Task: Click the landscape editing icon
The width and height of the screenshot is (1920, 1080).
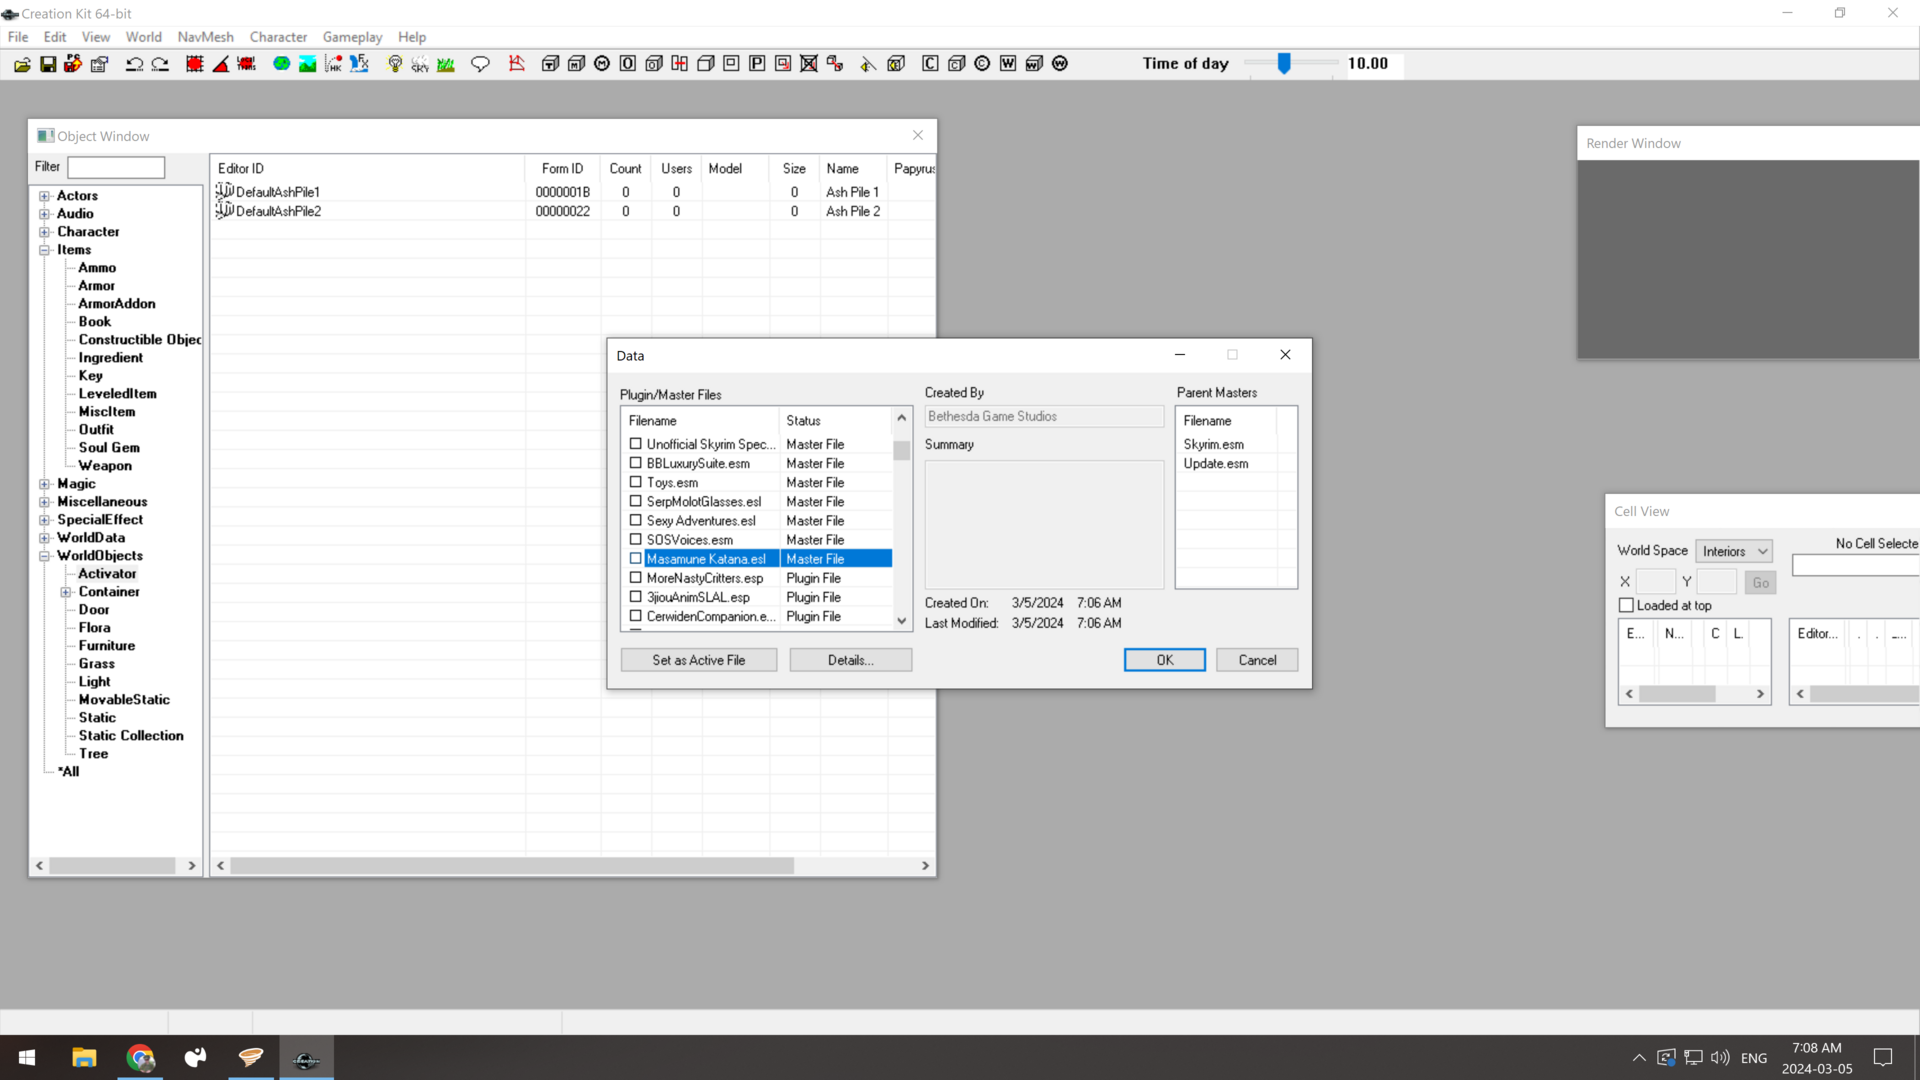Action: tap(308, 64)
